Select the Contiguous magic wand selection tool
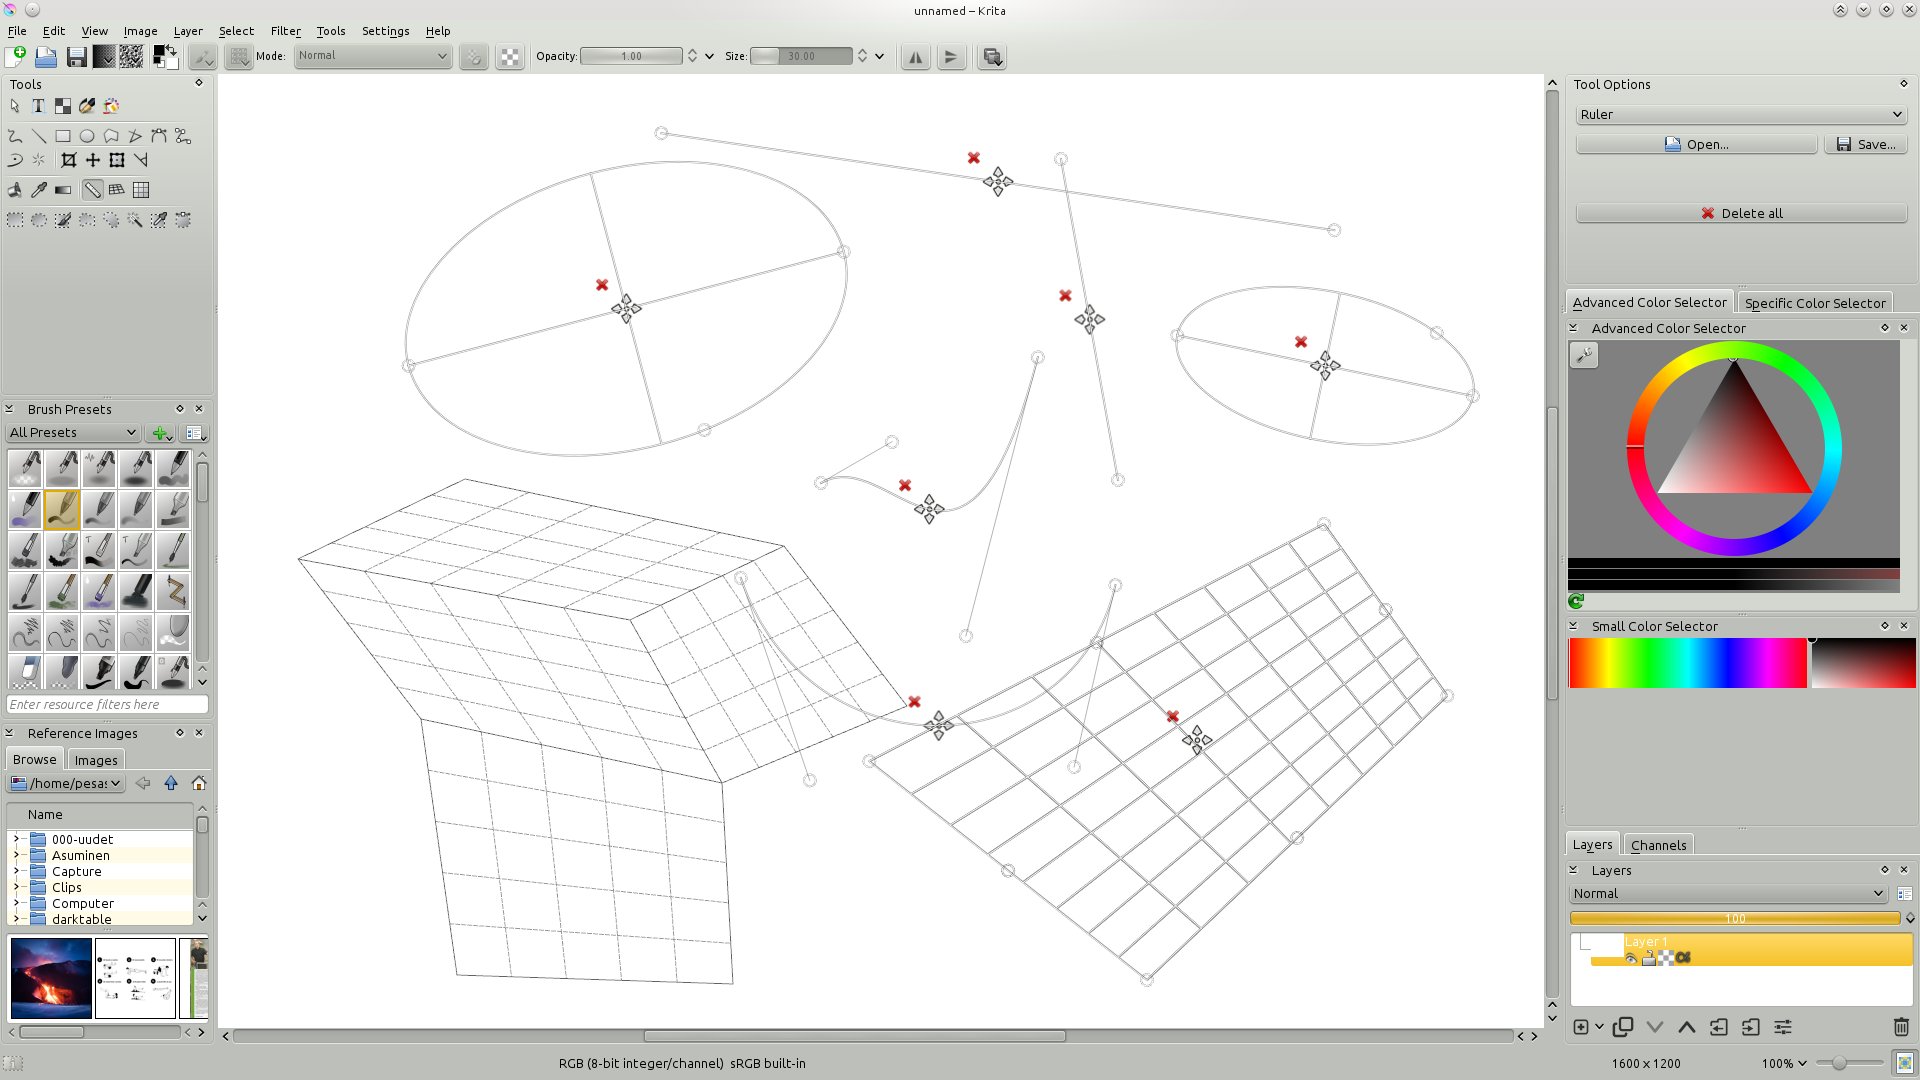 tap(135, 220)
